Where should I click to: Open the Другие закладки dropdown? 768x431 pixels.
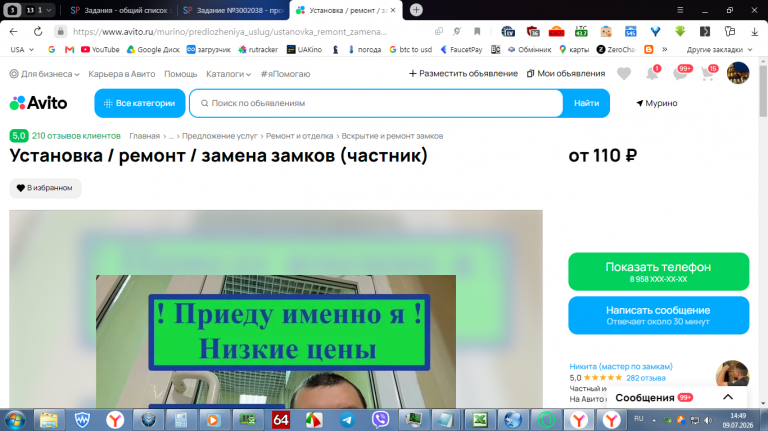719,49
